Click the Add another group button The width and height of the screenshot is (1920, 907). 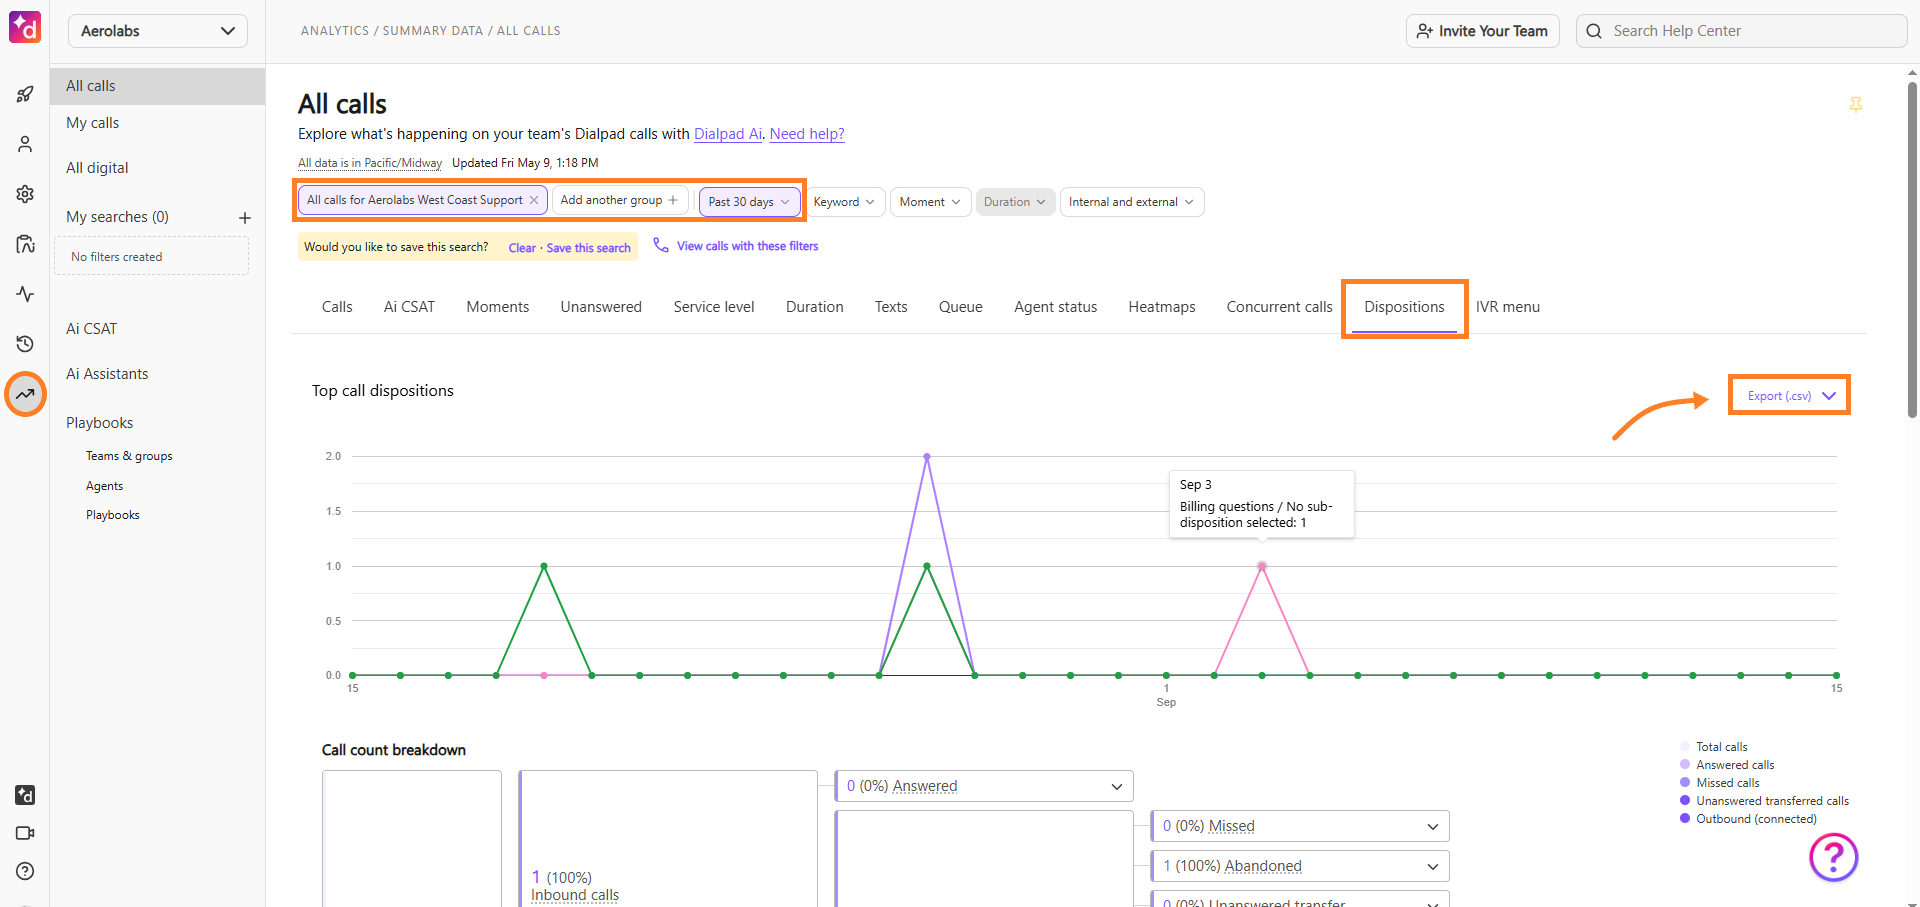click(x=620, y=200)
